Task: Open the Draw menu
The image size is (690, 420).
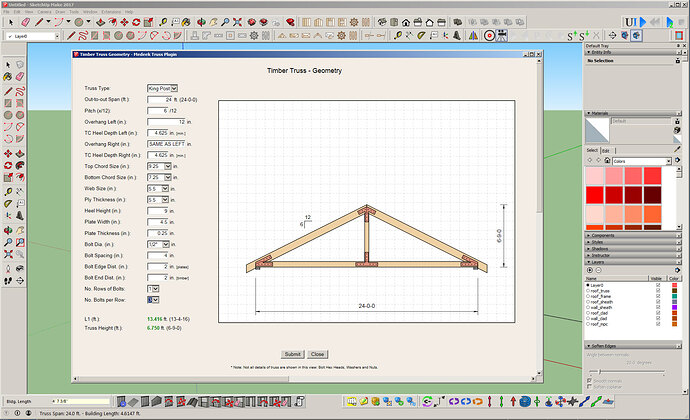Action: [x=60, y=12]
